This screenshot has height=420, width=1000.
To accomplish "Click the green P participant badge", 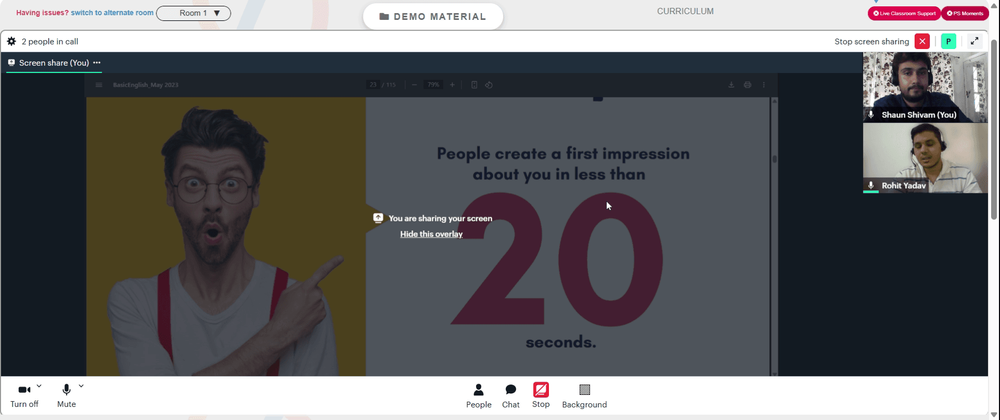I will (x=948, y=41).
